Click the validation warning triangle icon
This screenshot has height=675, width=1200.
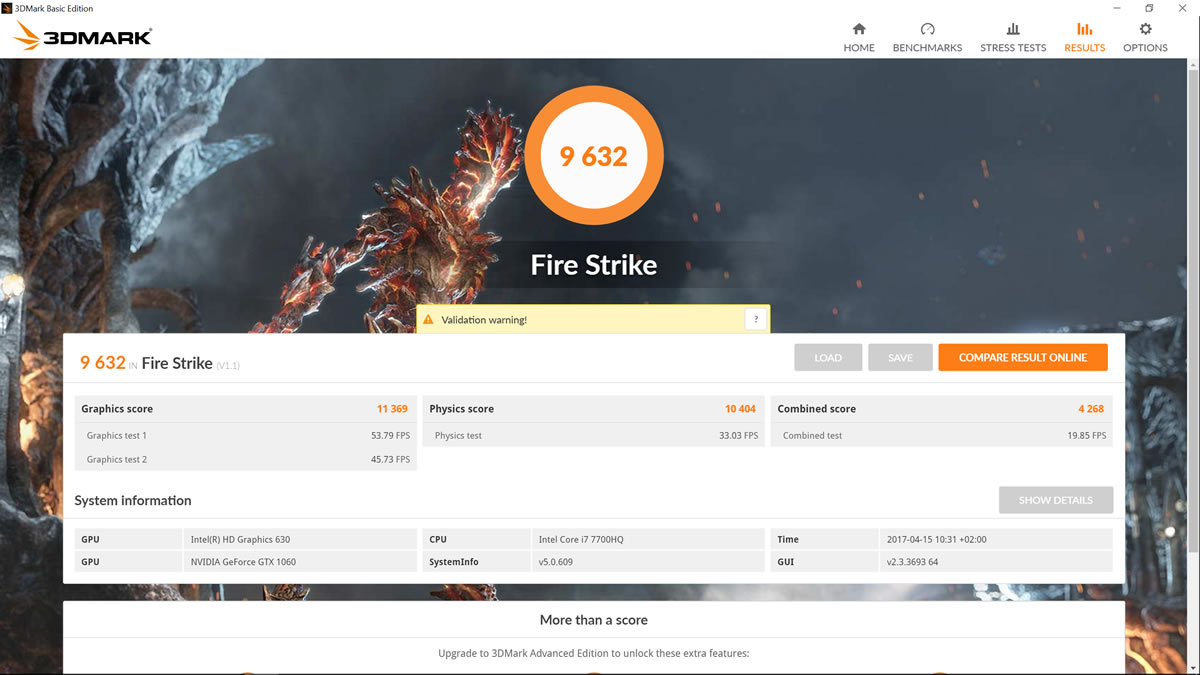[428, 320]
